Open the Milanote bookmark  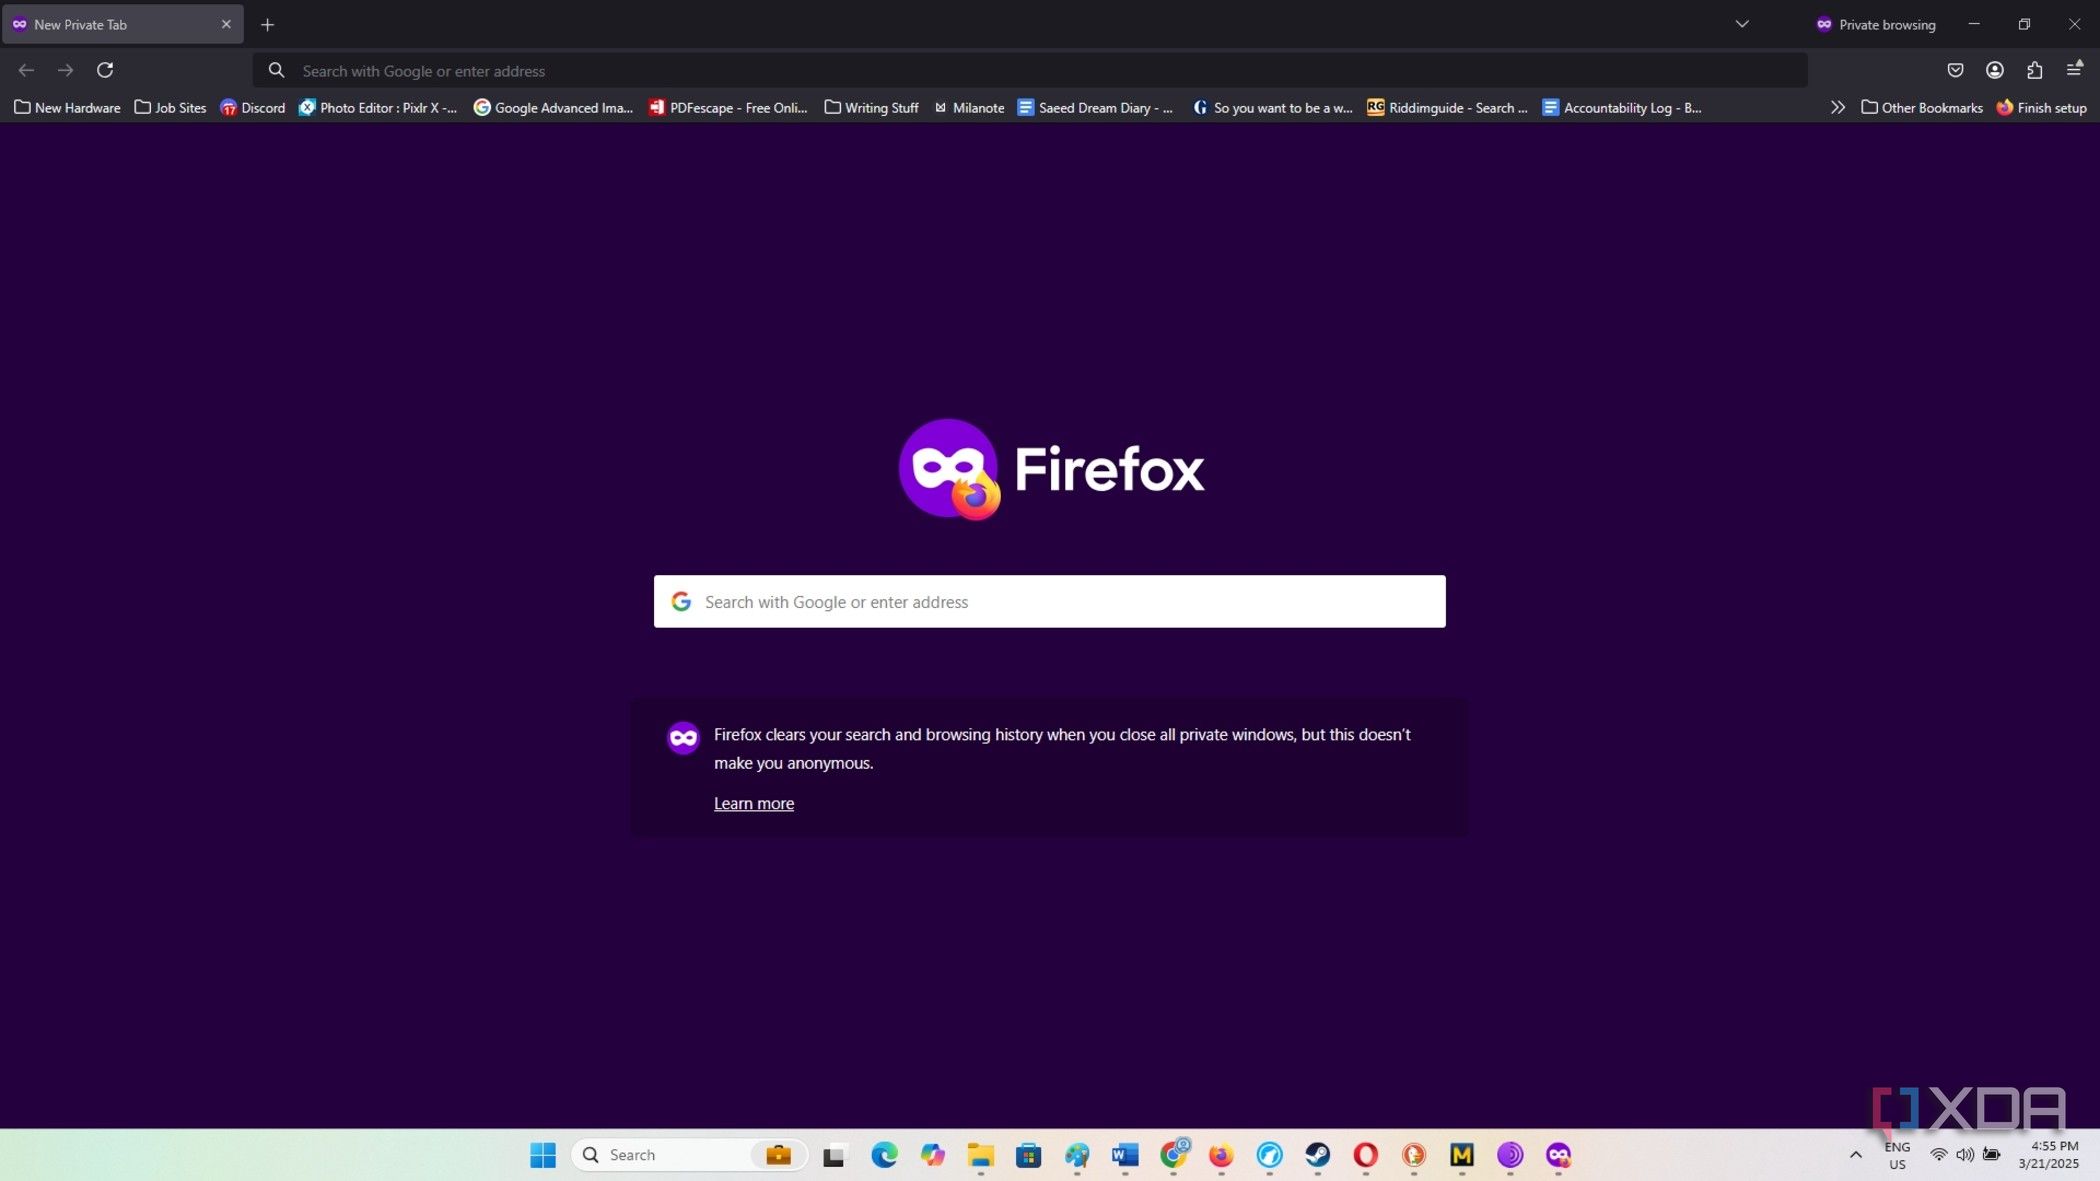(968, 107)
